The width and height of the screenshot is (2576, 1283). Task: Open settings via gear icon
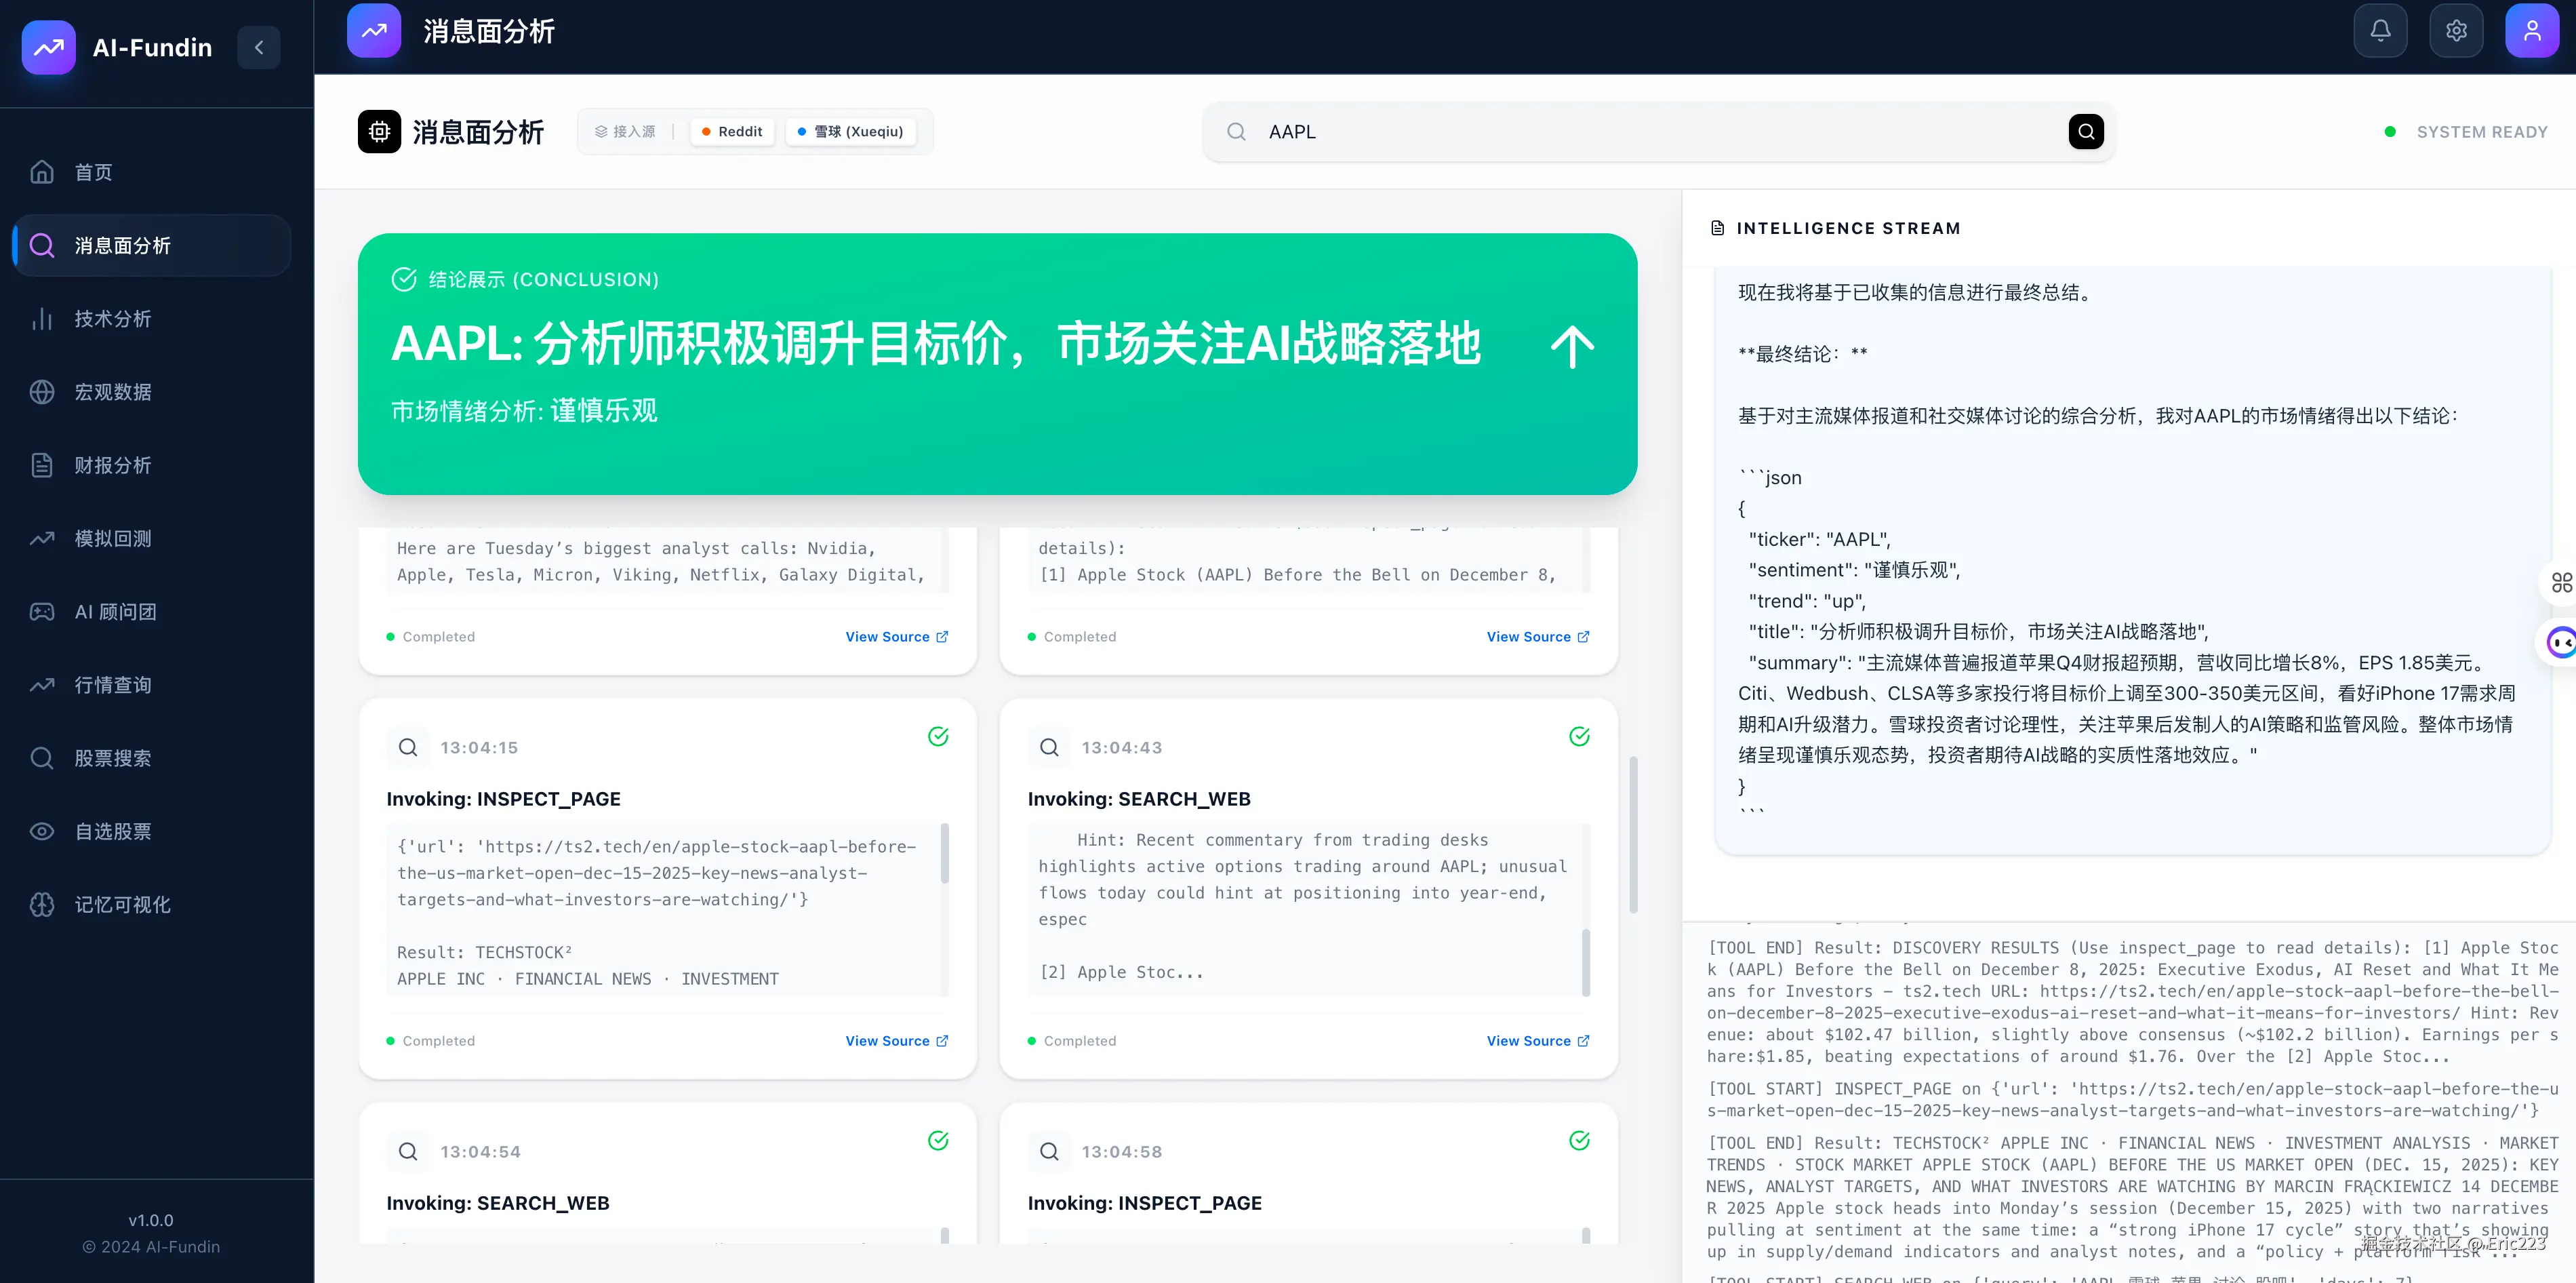[x=2456, y=31]
